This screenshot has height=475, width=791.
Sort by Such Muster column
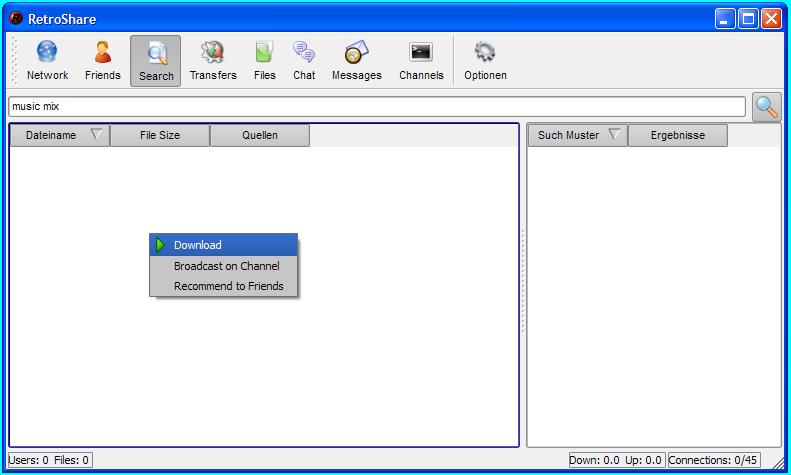578,135
